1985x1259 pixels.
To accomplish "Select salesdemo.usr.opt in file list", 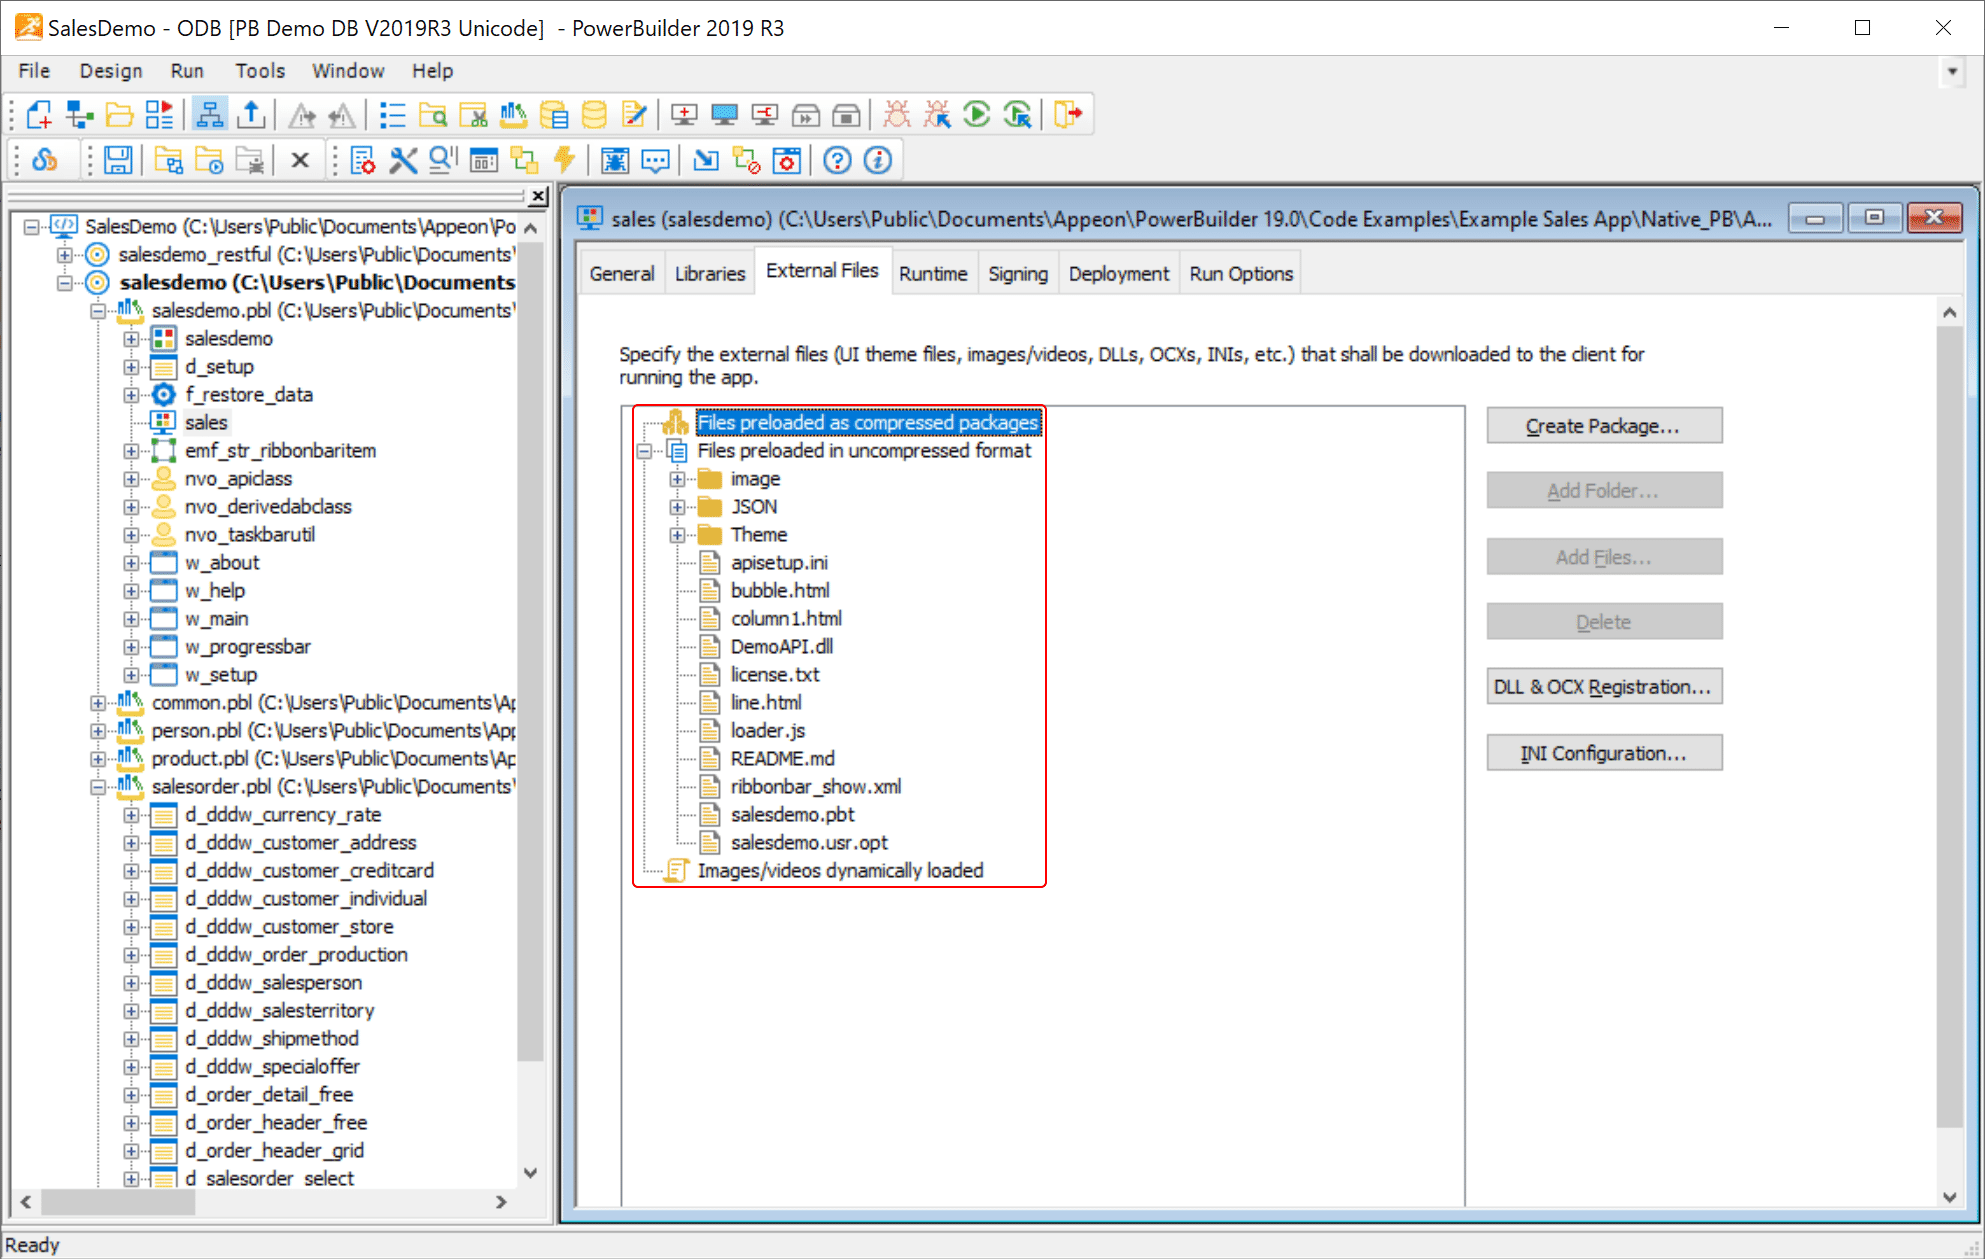I will (809, 843).
